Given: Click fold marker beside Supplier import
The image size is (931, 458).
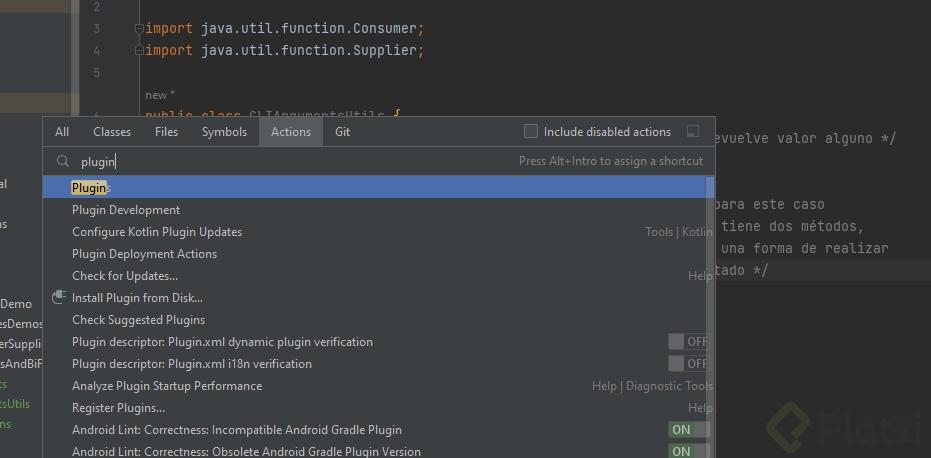Looking at the screenshot, I should 140,50.
